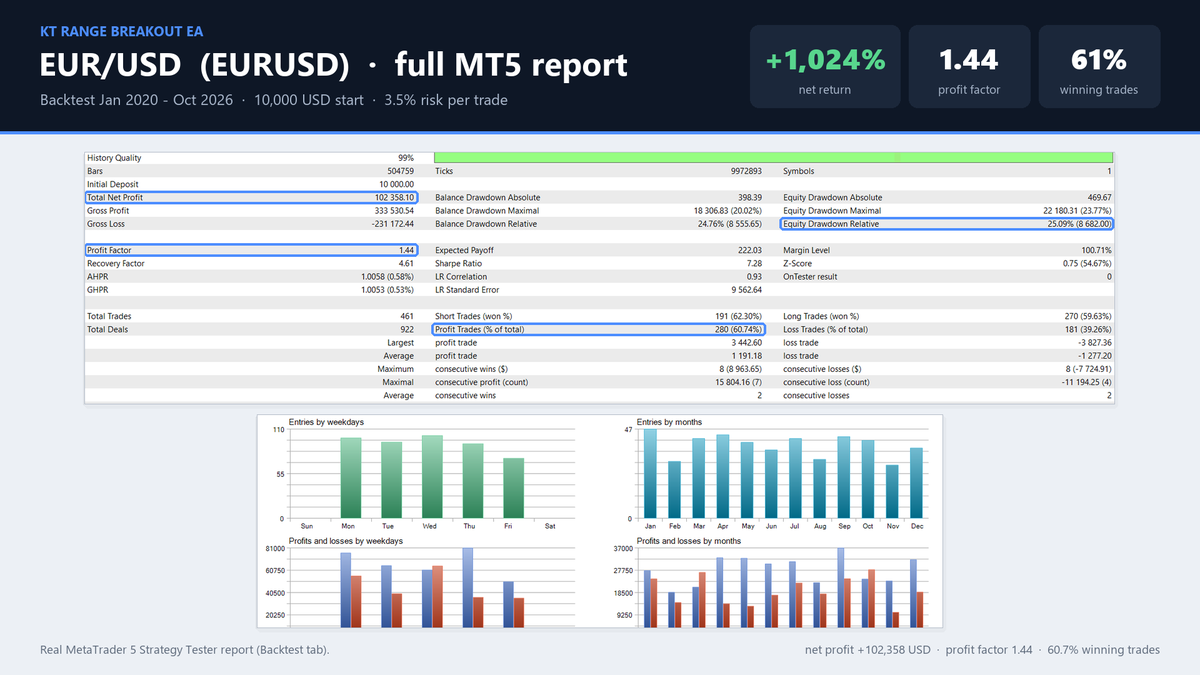The height and width of the screenshot is (675, 1200).
Task: Click the Profits and losses by months title
Action: 689,540
